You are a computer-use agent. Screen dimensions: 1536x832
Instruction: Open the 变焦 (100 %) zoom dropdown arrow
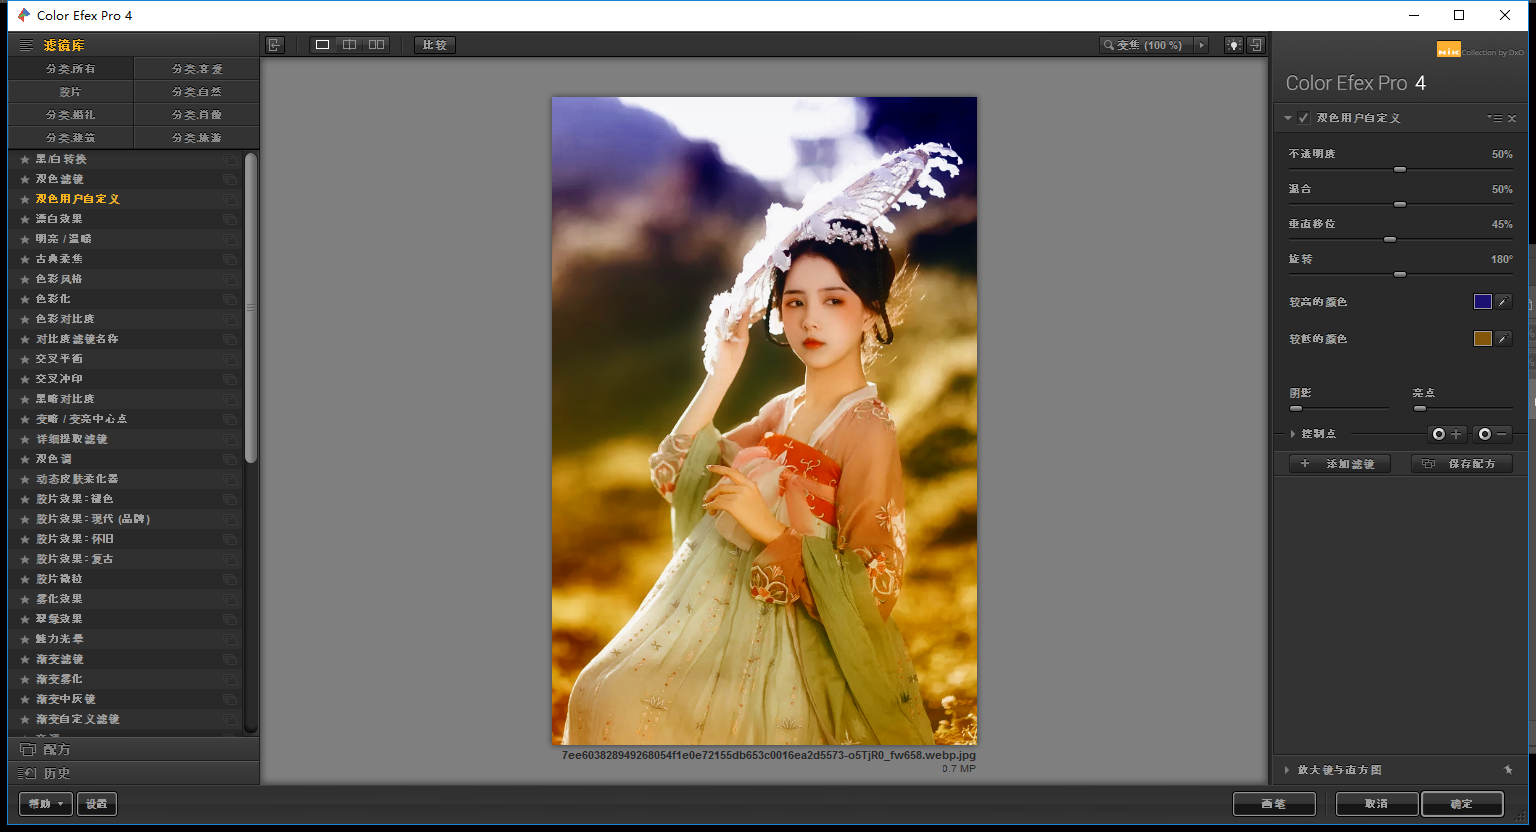click(x=1201, y=45)
